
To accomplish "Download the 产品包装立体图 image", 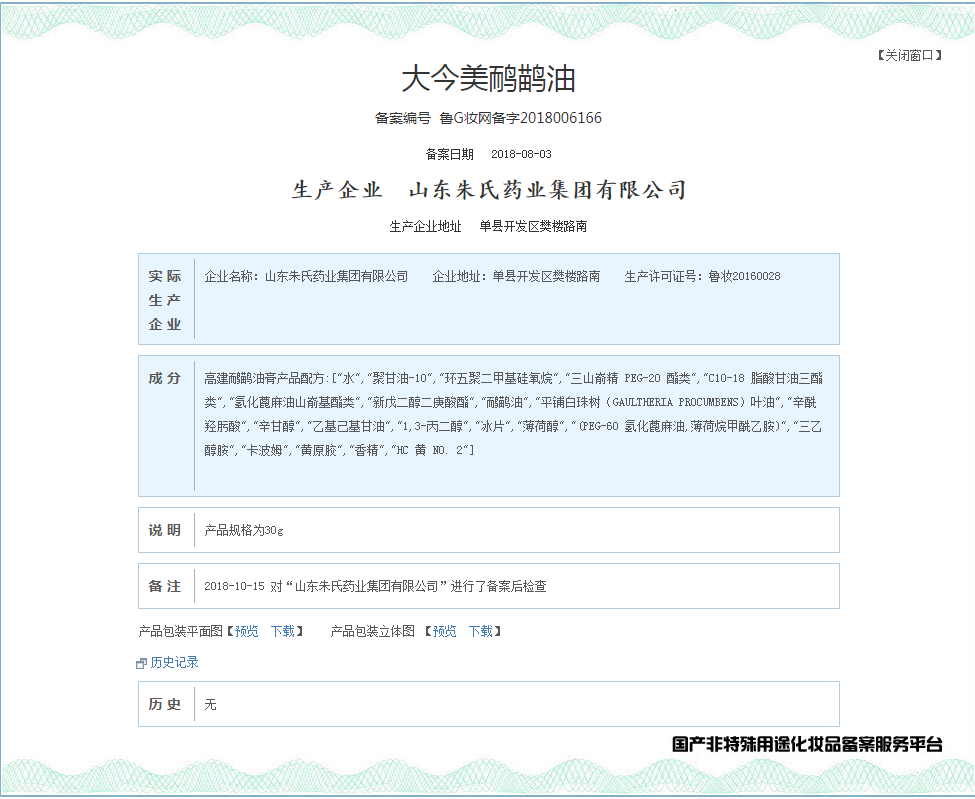I will (481, 632).
